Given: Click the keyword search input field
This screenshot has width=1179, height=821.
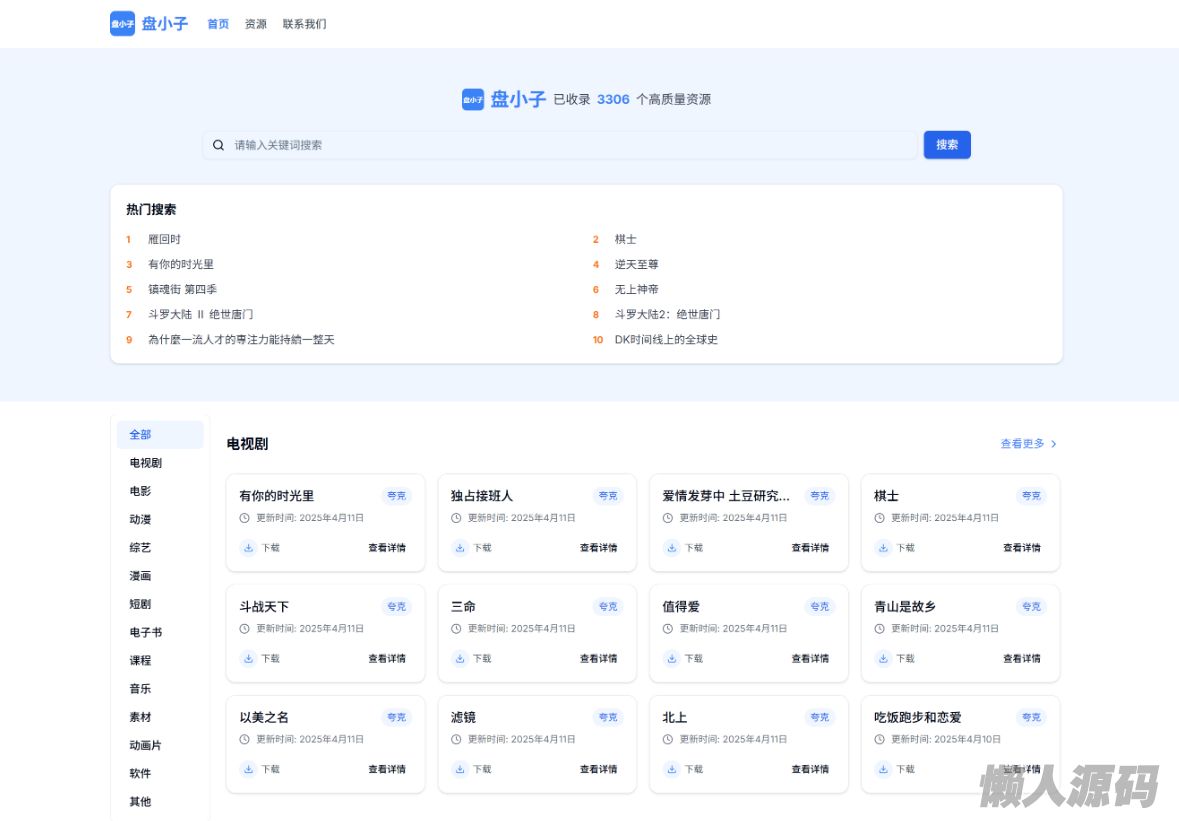Looking at the screenshot, I should 560,145.
